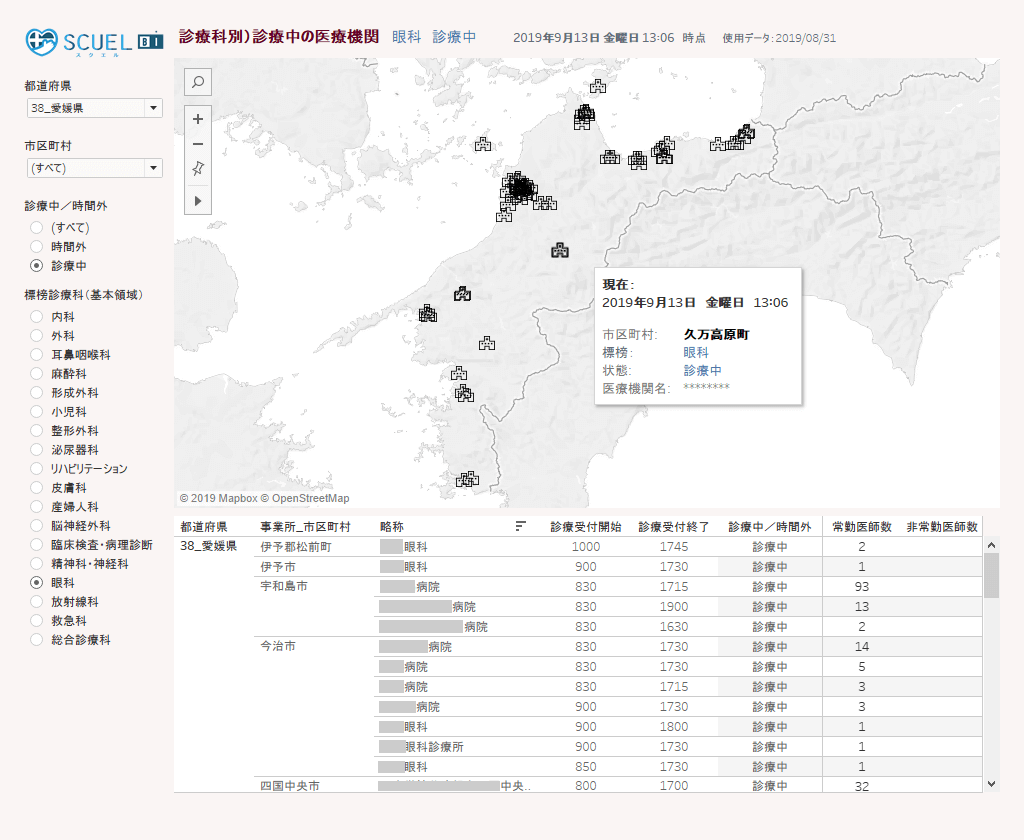Image resolution: width=1024 pixels, height=840 pixels.
Task: Click the map pin reset icon
Action: coord(198,169)
